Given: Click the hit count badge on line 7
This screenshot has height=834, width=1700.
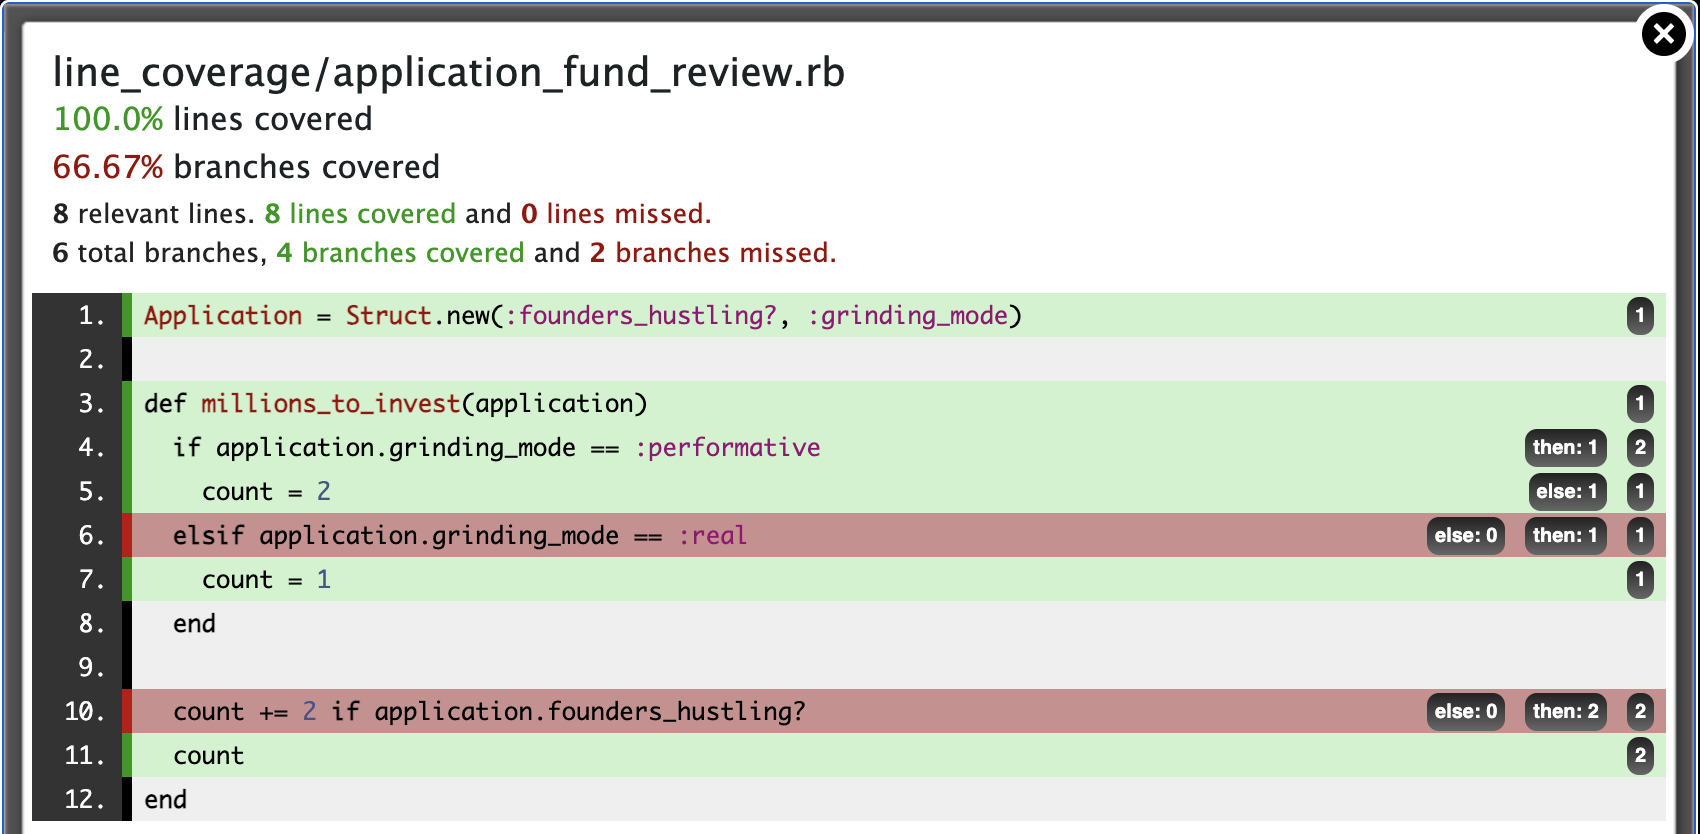Looking at the screenshot, I should pos(1639,580).
